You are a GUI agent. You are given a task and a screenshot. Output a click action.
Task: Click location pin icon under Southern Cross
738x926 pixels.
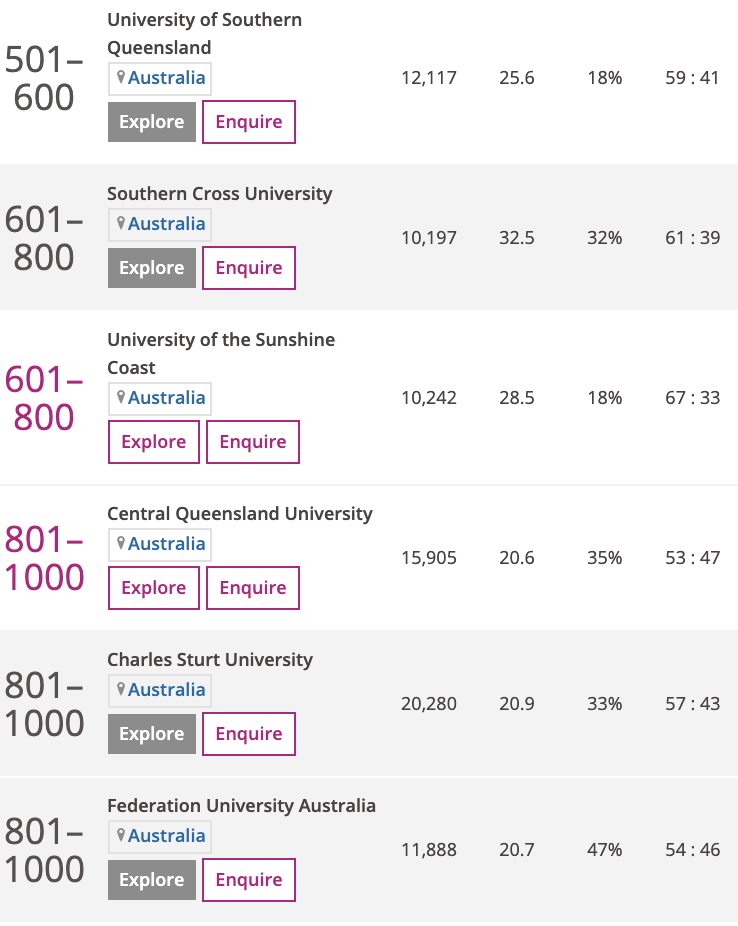click(121, 224)
